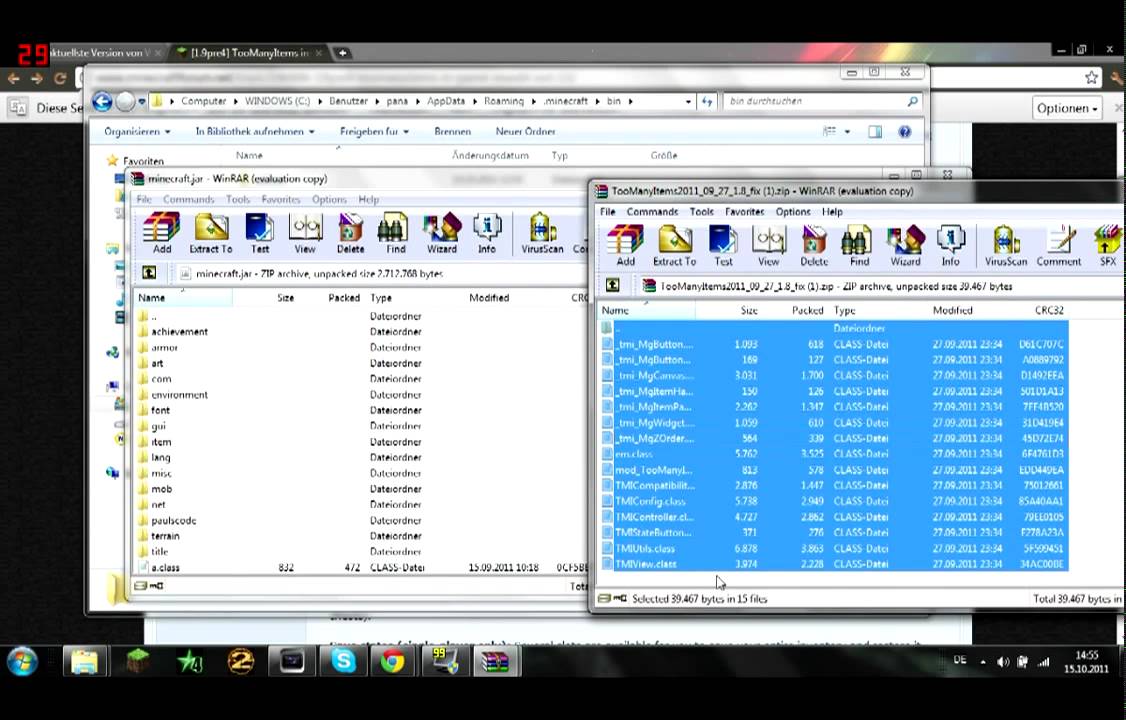Image resolution: width=1126 pixels, height=720 pixels.
Task: Open Options menu in TooManyItems WinRAR window
Action: [793, 212]
